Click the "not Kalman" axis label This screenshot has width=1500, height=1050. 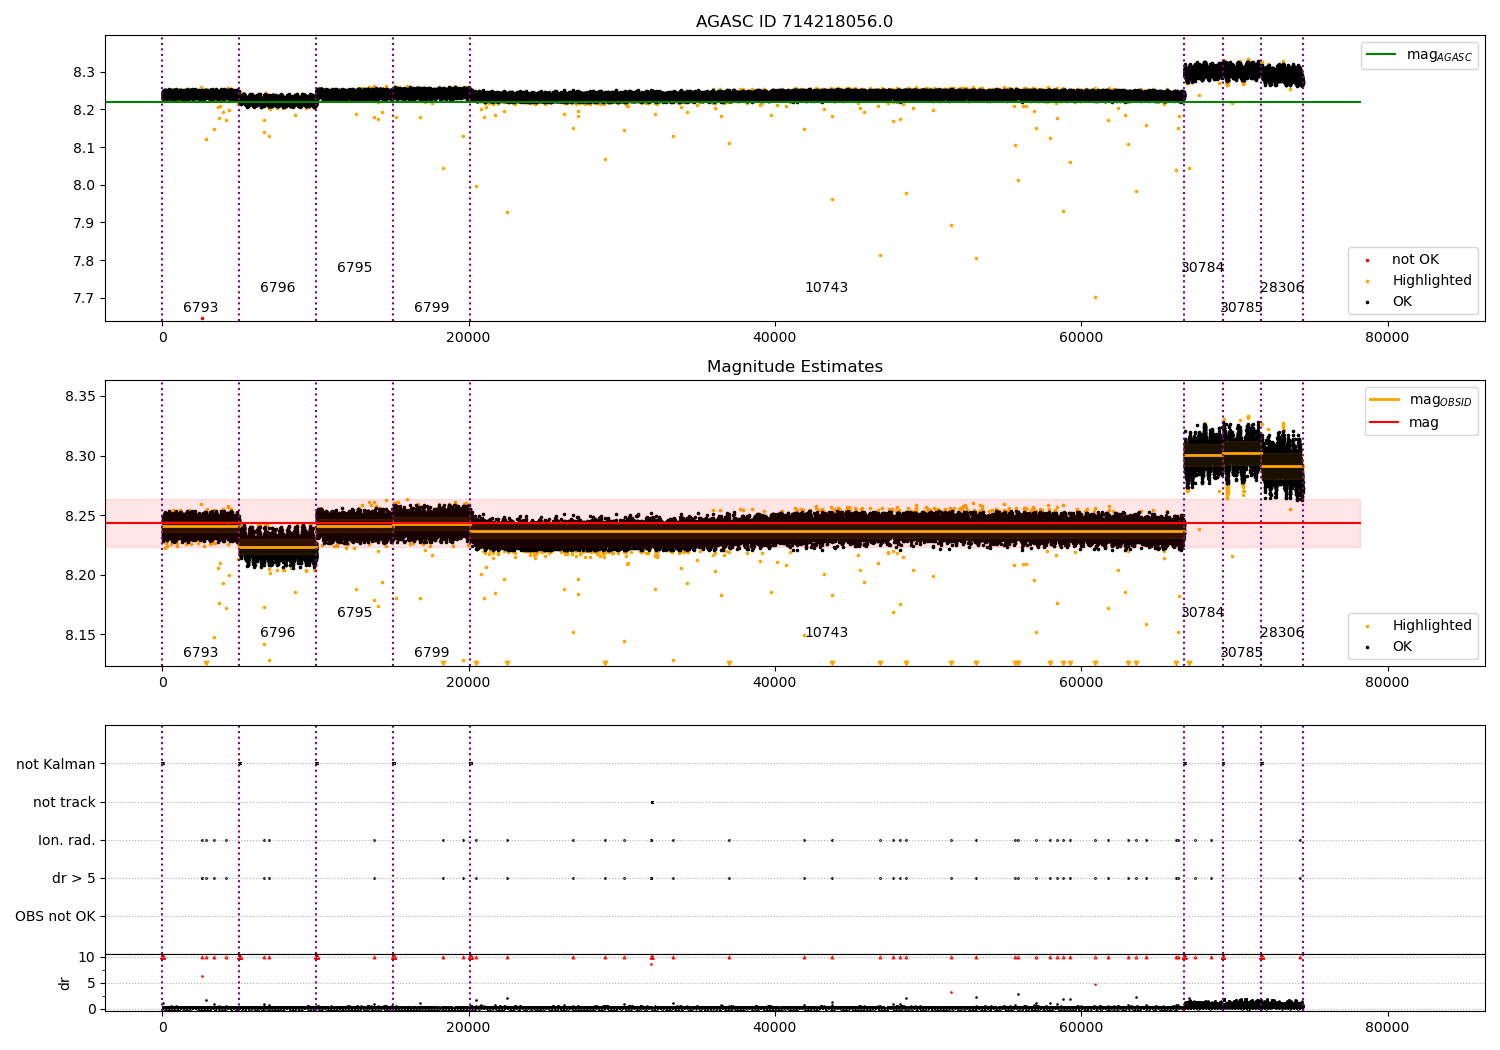pos(56,765)
